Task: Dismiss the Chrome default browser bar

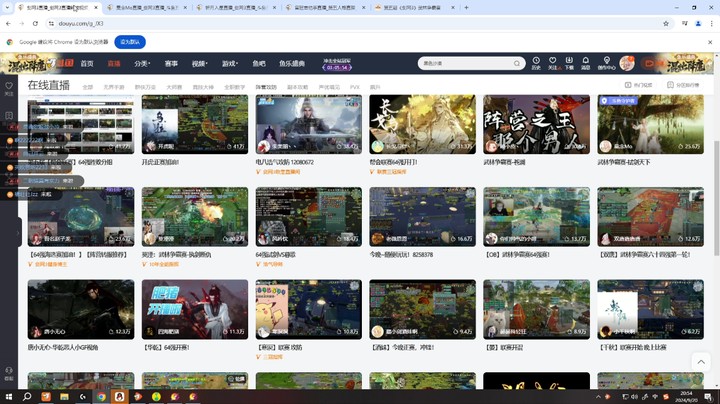Action: 710,42
